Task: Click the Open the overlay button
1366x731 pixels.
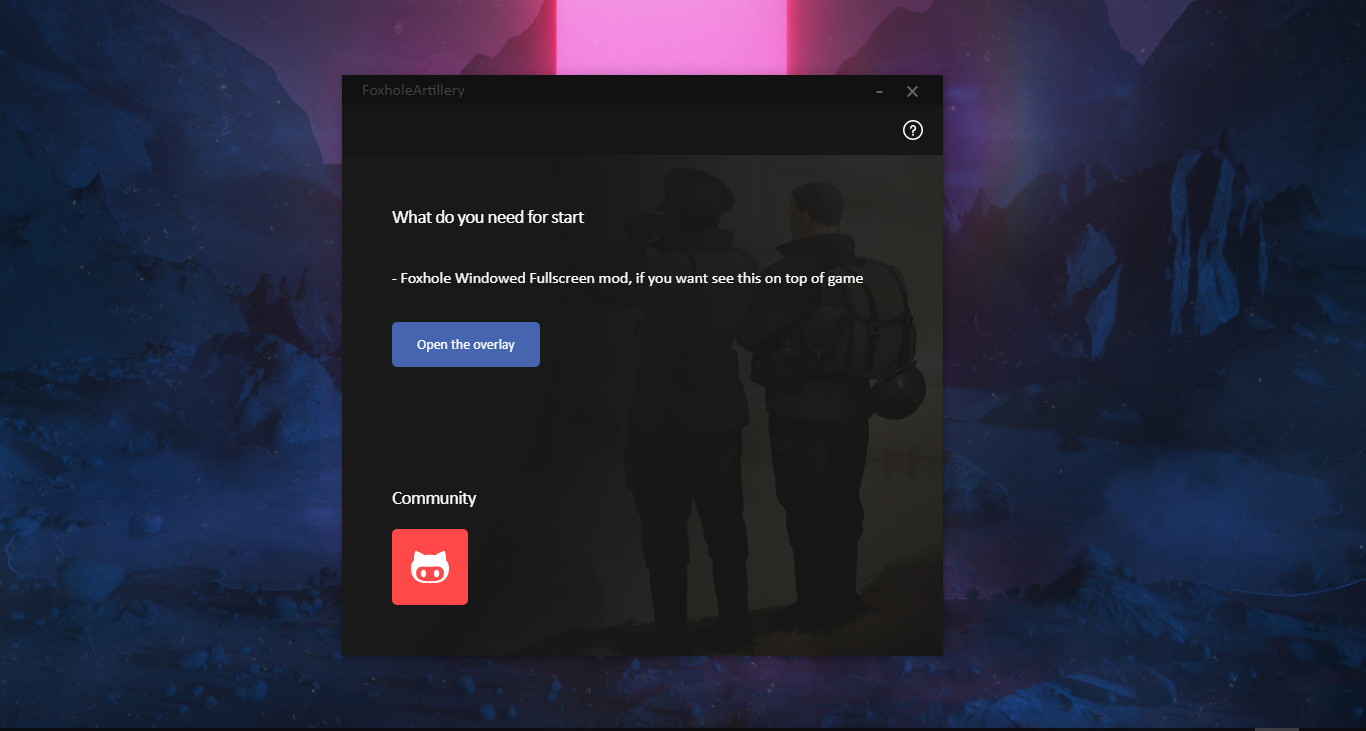Action: 466,344
